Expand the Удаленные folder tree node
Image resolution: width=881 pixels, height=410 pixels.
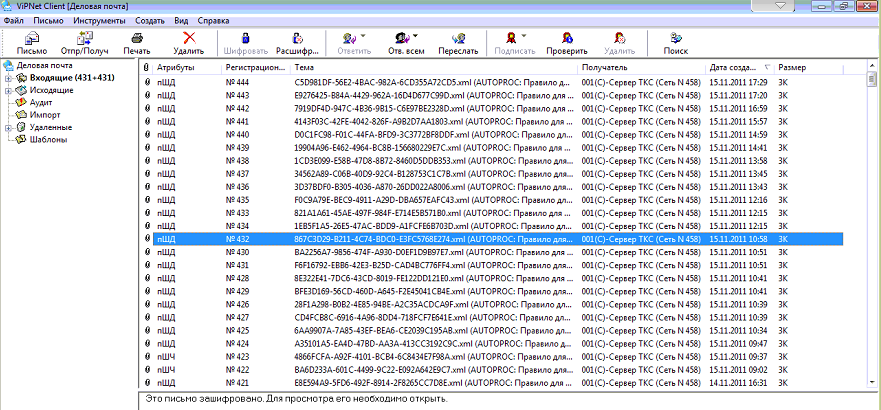click(x=8, y=127)
